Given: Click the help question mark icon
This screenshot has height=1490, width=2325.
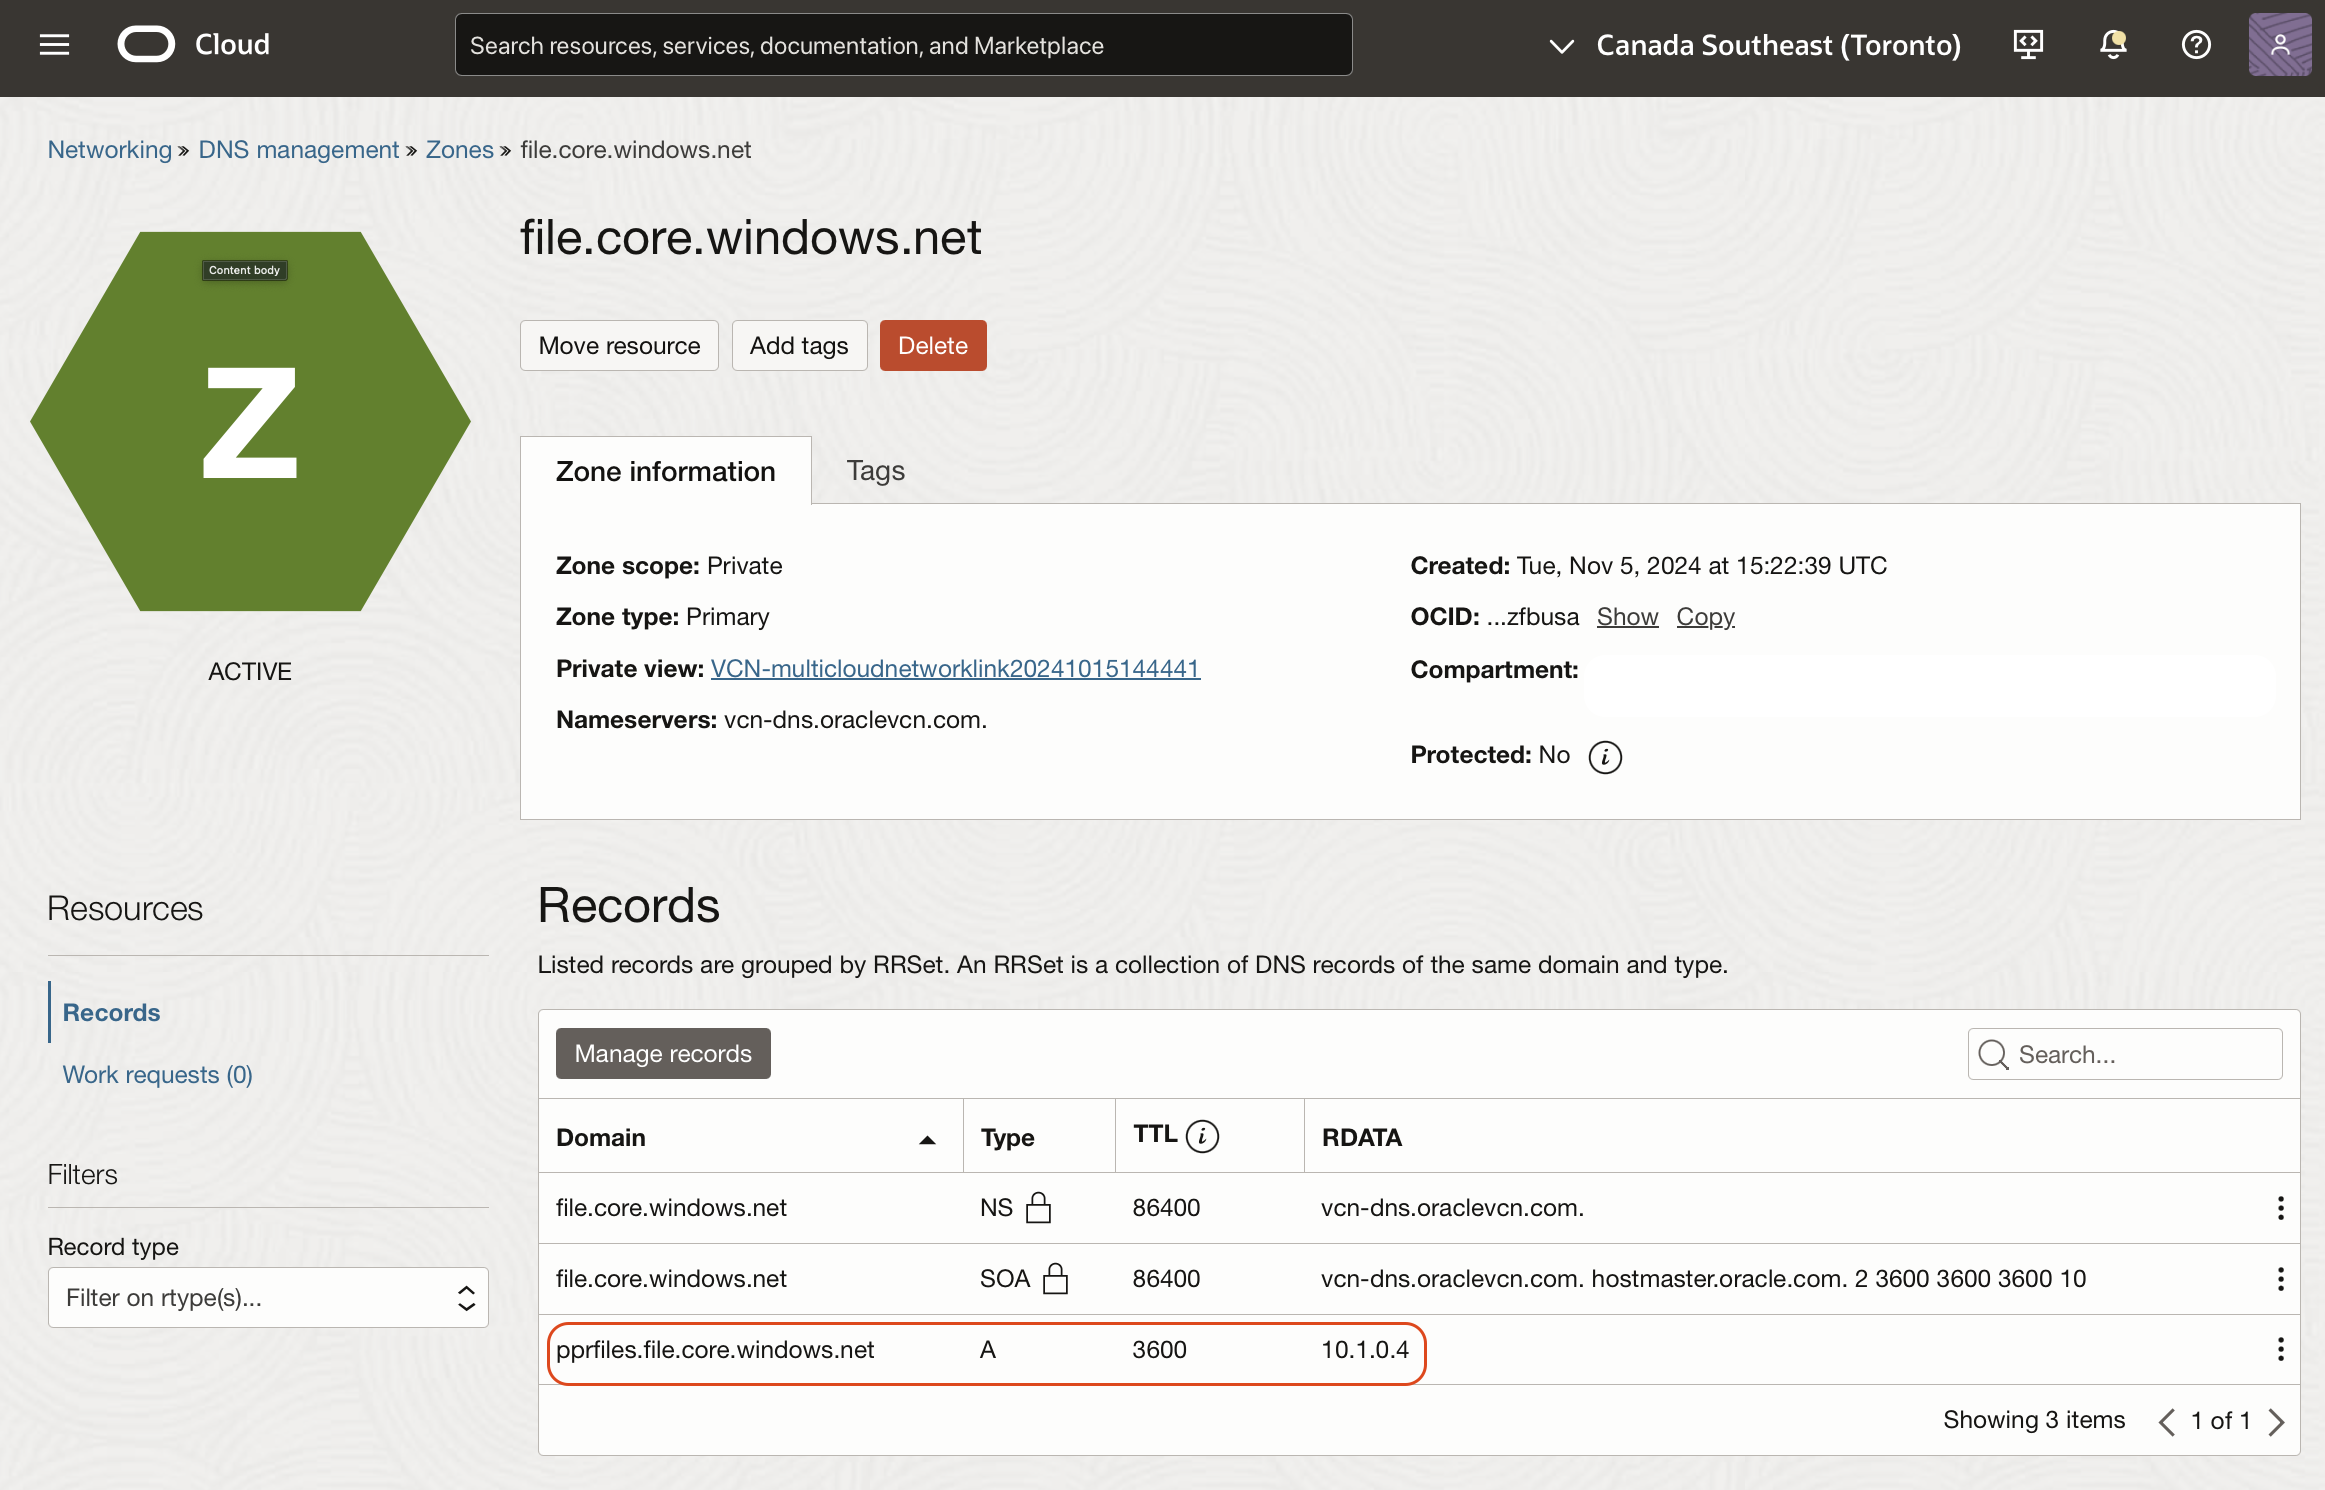Looking at the screenshot, I should tap(2196, 45).
